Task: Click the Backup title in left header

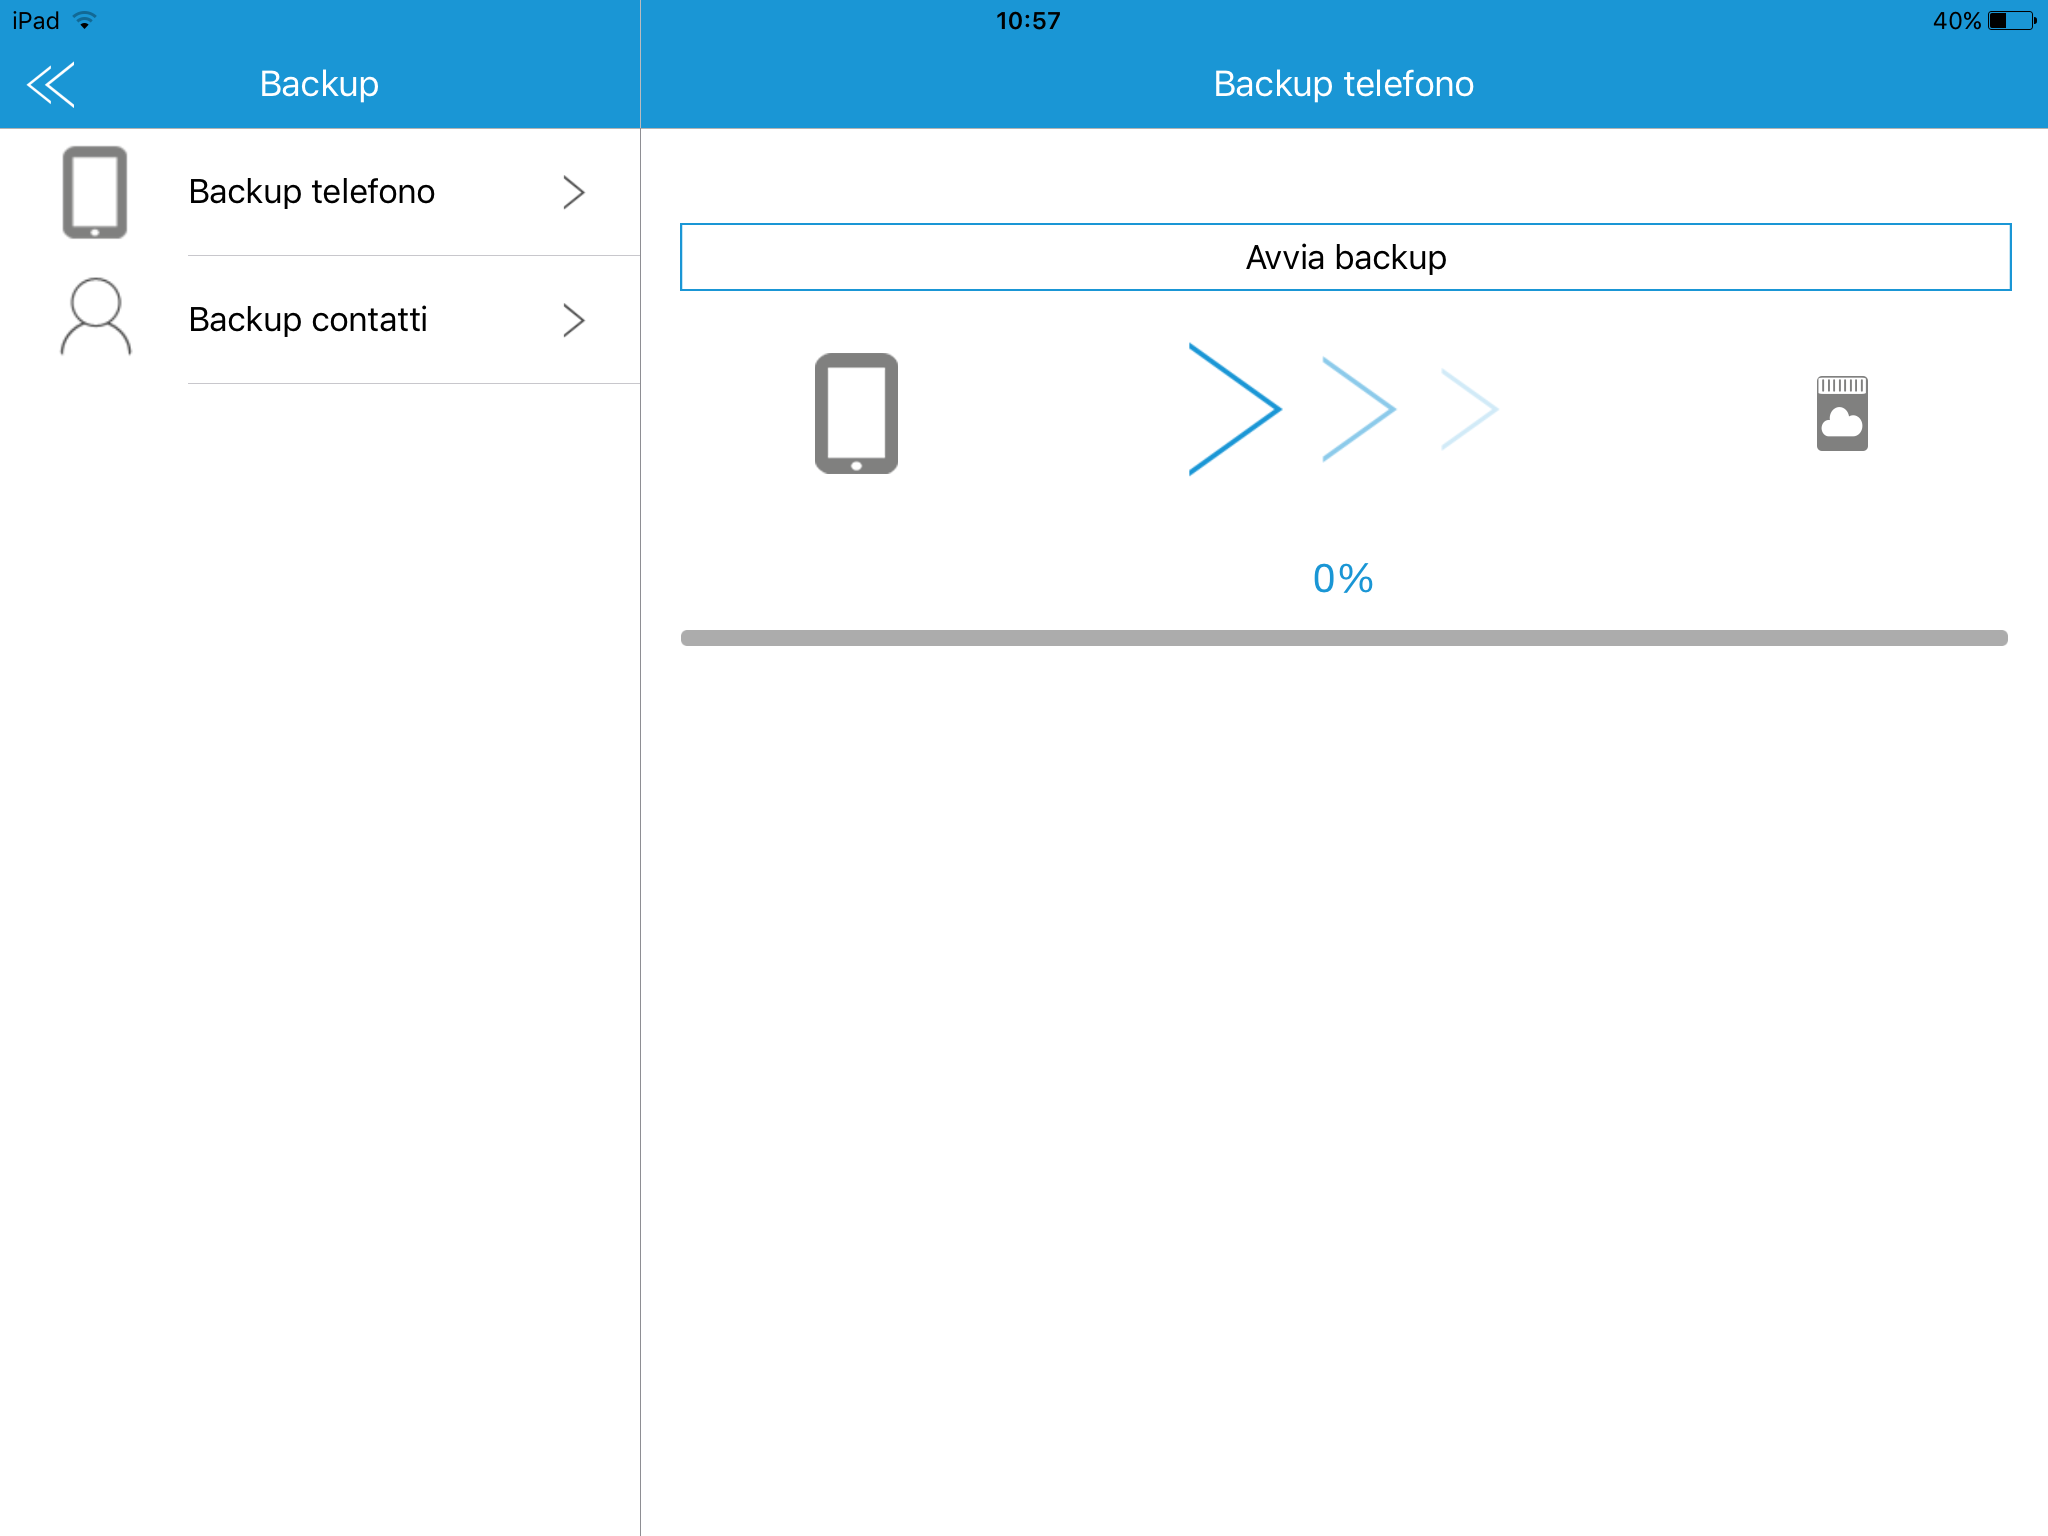Action: point(319,84)
